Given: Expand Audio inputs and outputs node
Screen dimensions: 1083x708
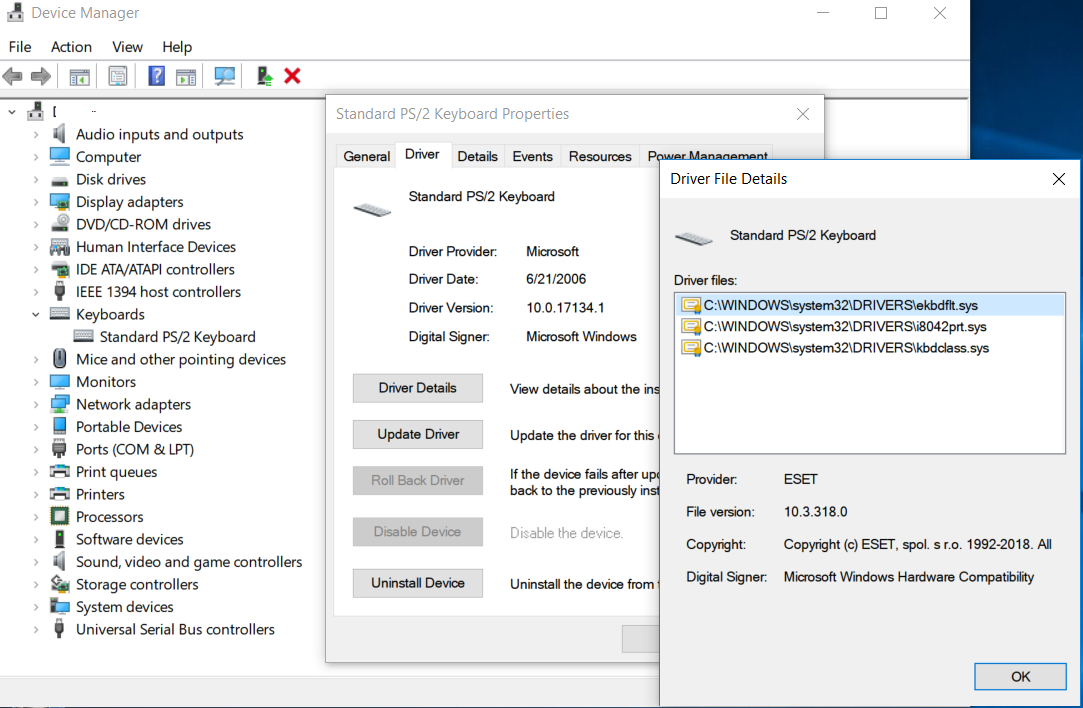Looking at the screenshot, I should (36, 135).
